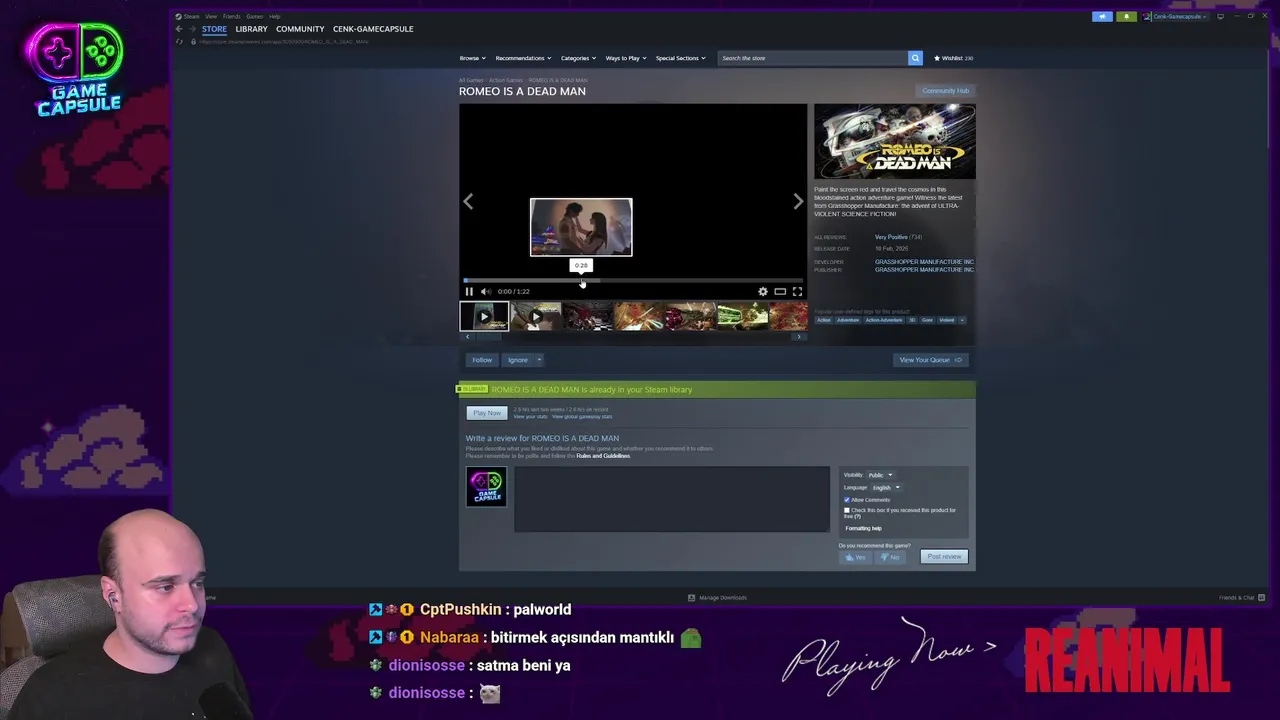Open the CENK-GAMECAPSULE profile tab
1280x720 pixels.
click(x=373, y=29)
